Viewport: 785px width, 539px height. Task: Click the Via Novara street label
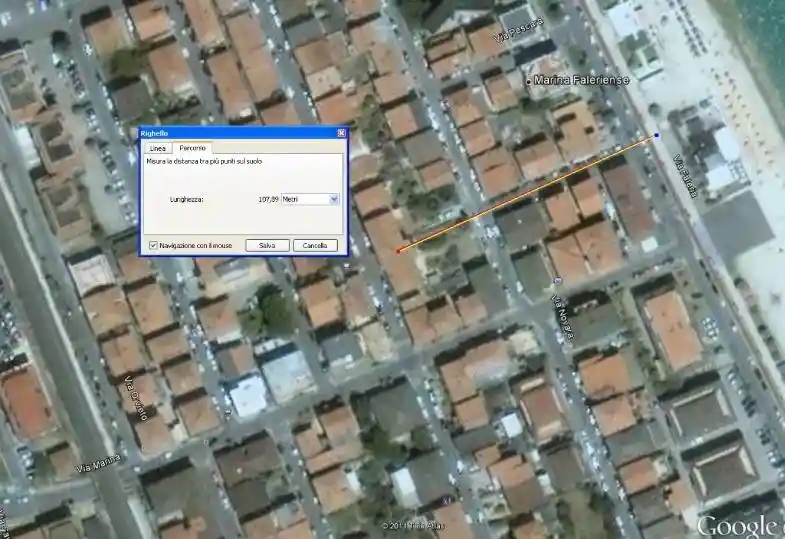(x=562, y=316)
